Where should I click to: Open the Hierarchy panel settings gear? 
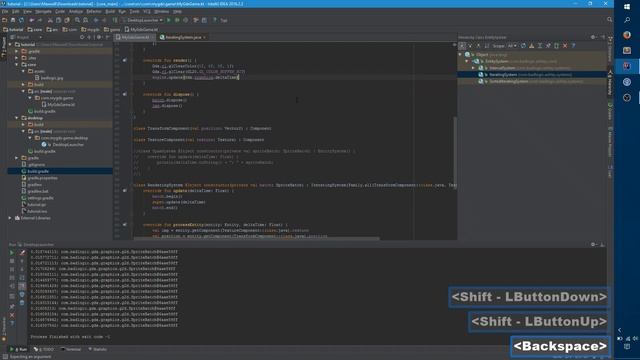[593, 37]
